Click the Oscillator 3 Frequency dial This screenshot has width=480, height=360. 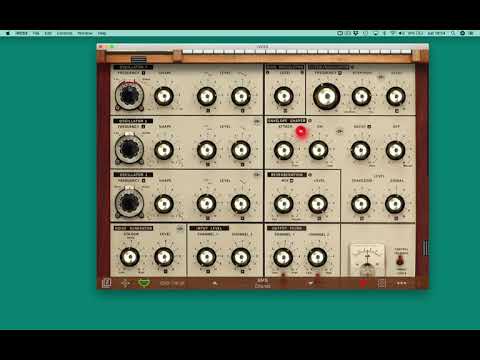(x=130, y=203)
